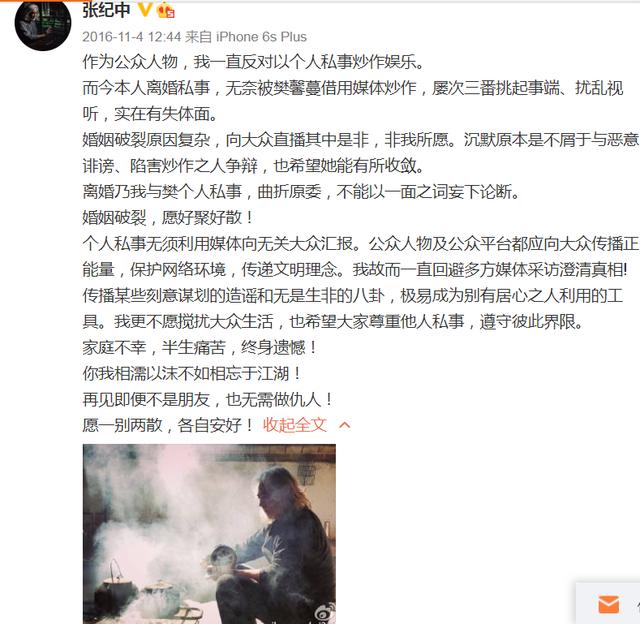Click the orange verified V badge

coord(145,9)
